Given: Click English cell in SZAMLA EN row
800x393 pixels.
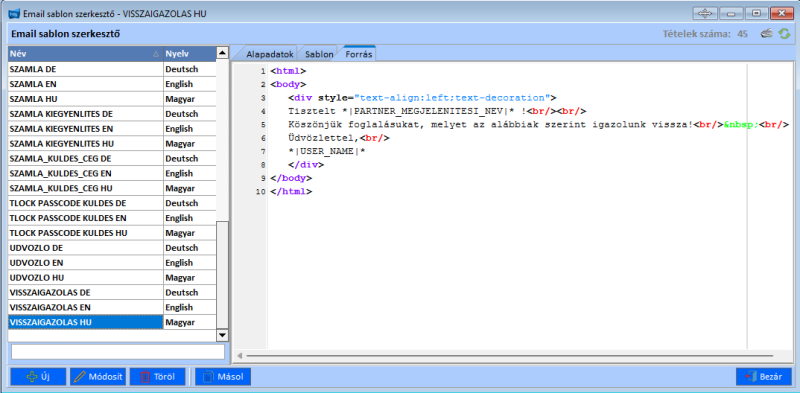Looking at the screenshot, I should click(x=189, y=84).
